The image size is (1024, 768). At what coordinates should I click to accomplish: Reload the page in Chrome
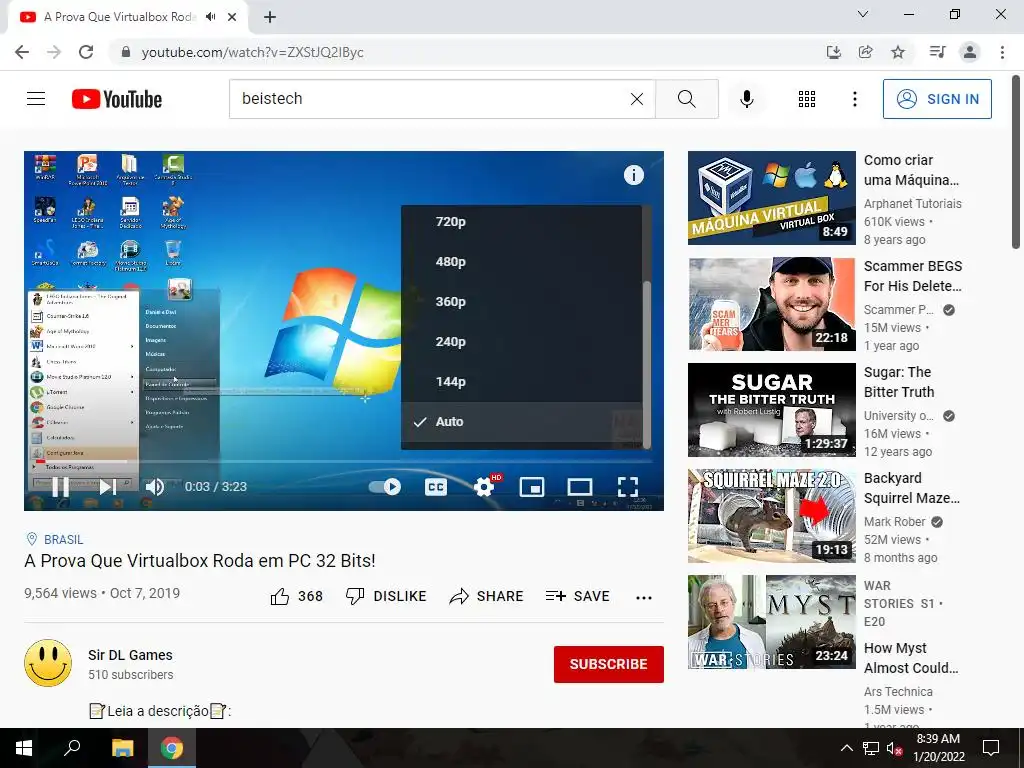point(86,52)
